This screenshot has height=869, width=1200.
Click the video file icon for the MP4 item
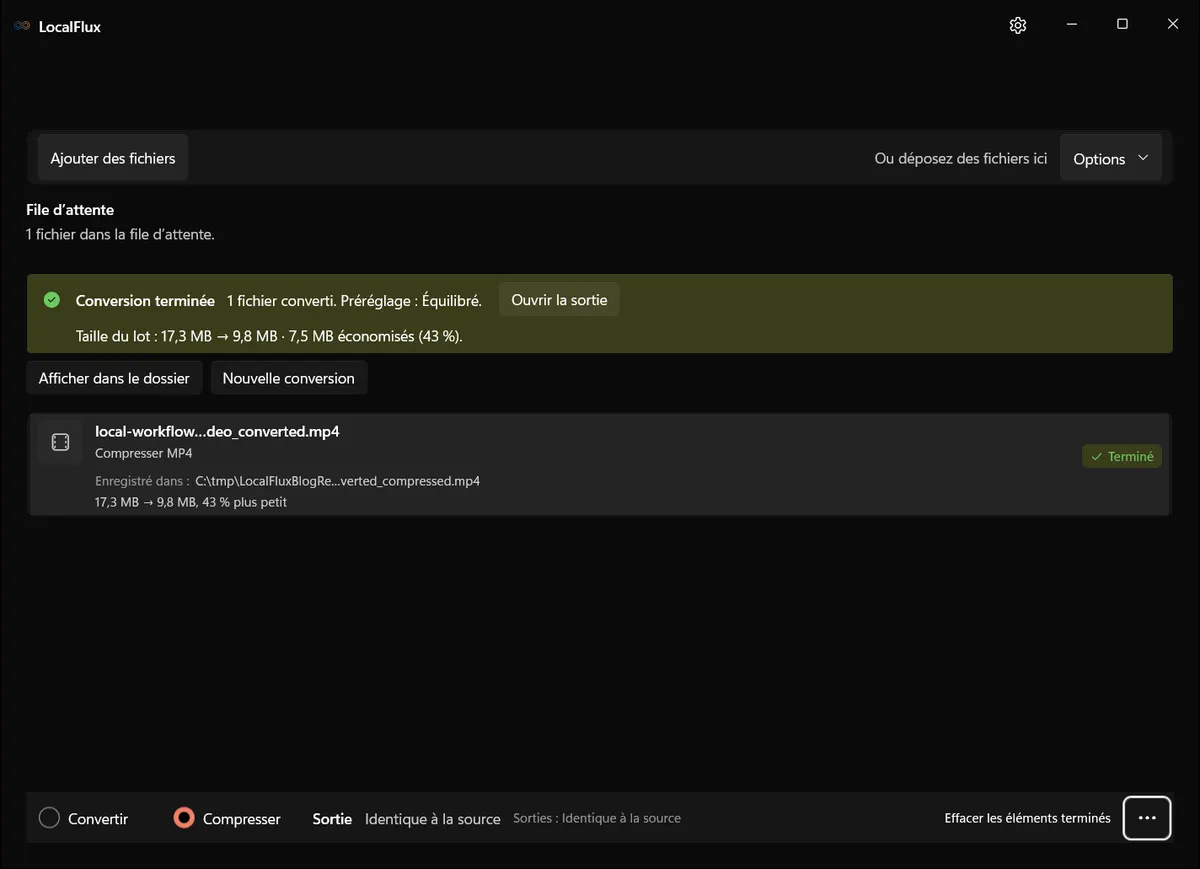click(60, 442)
